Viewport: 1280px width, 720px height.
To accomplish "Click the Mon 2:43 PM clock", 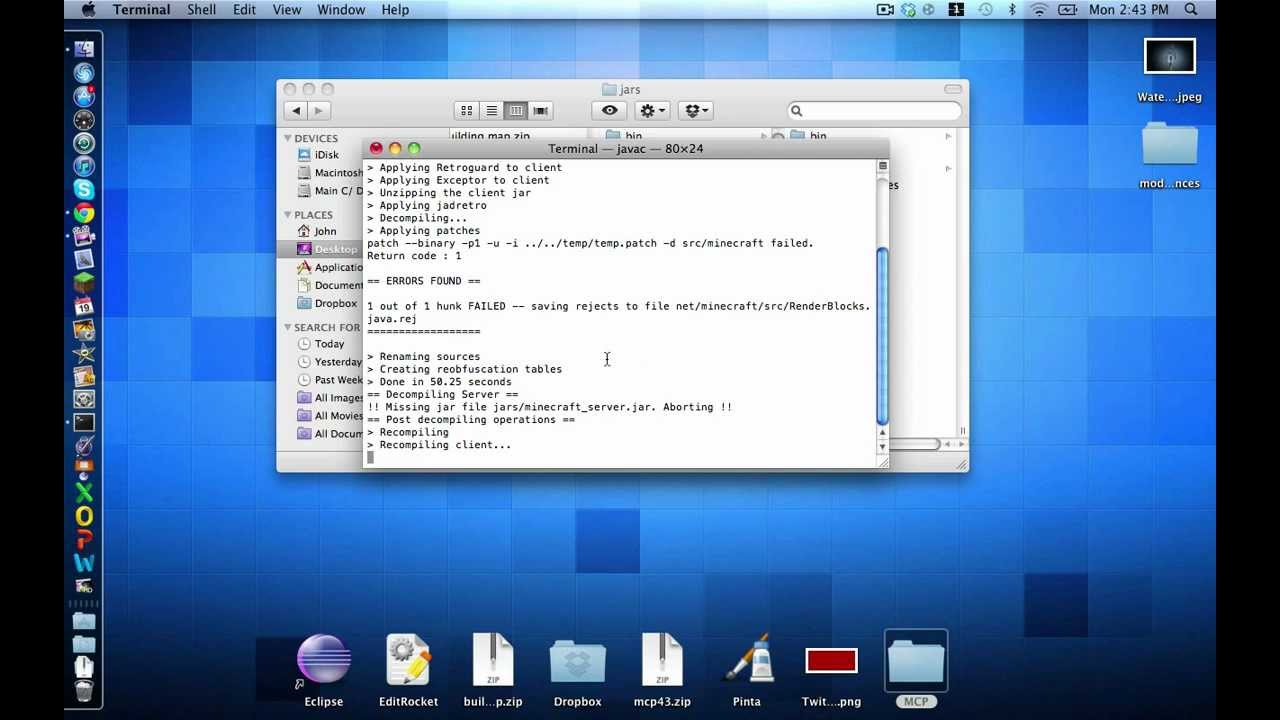I will point(1129,10).
